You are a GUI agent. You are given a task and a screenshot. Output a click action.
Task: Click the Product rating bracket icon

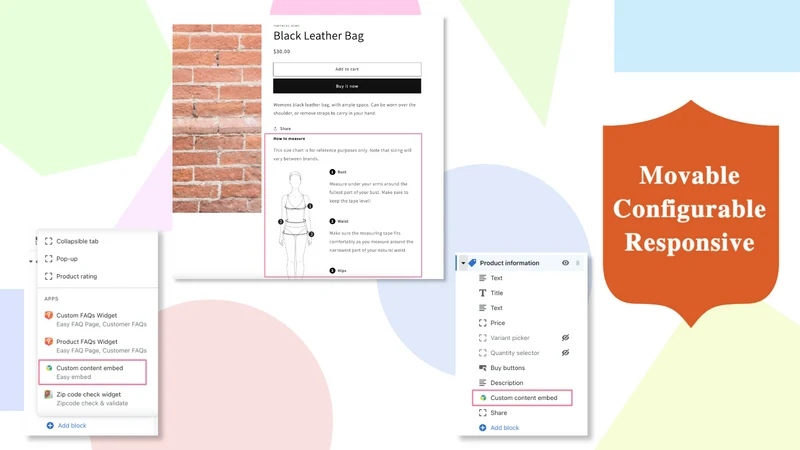48,276
